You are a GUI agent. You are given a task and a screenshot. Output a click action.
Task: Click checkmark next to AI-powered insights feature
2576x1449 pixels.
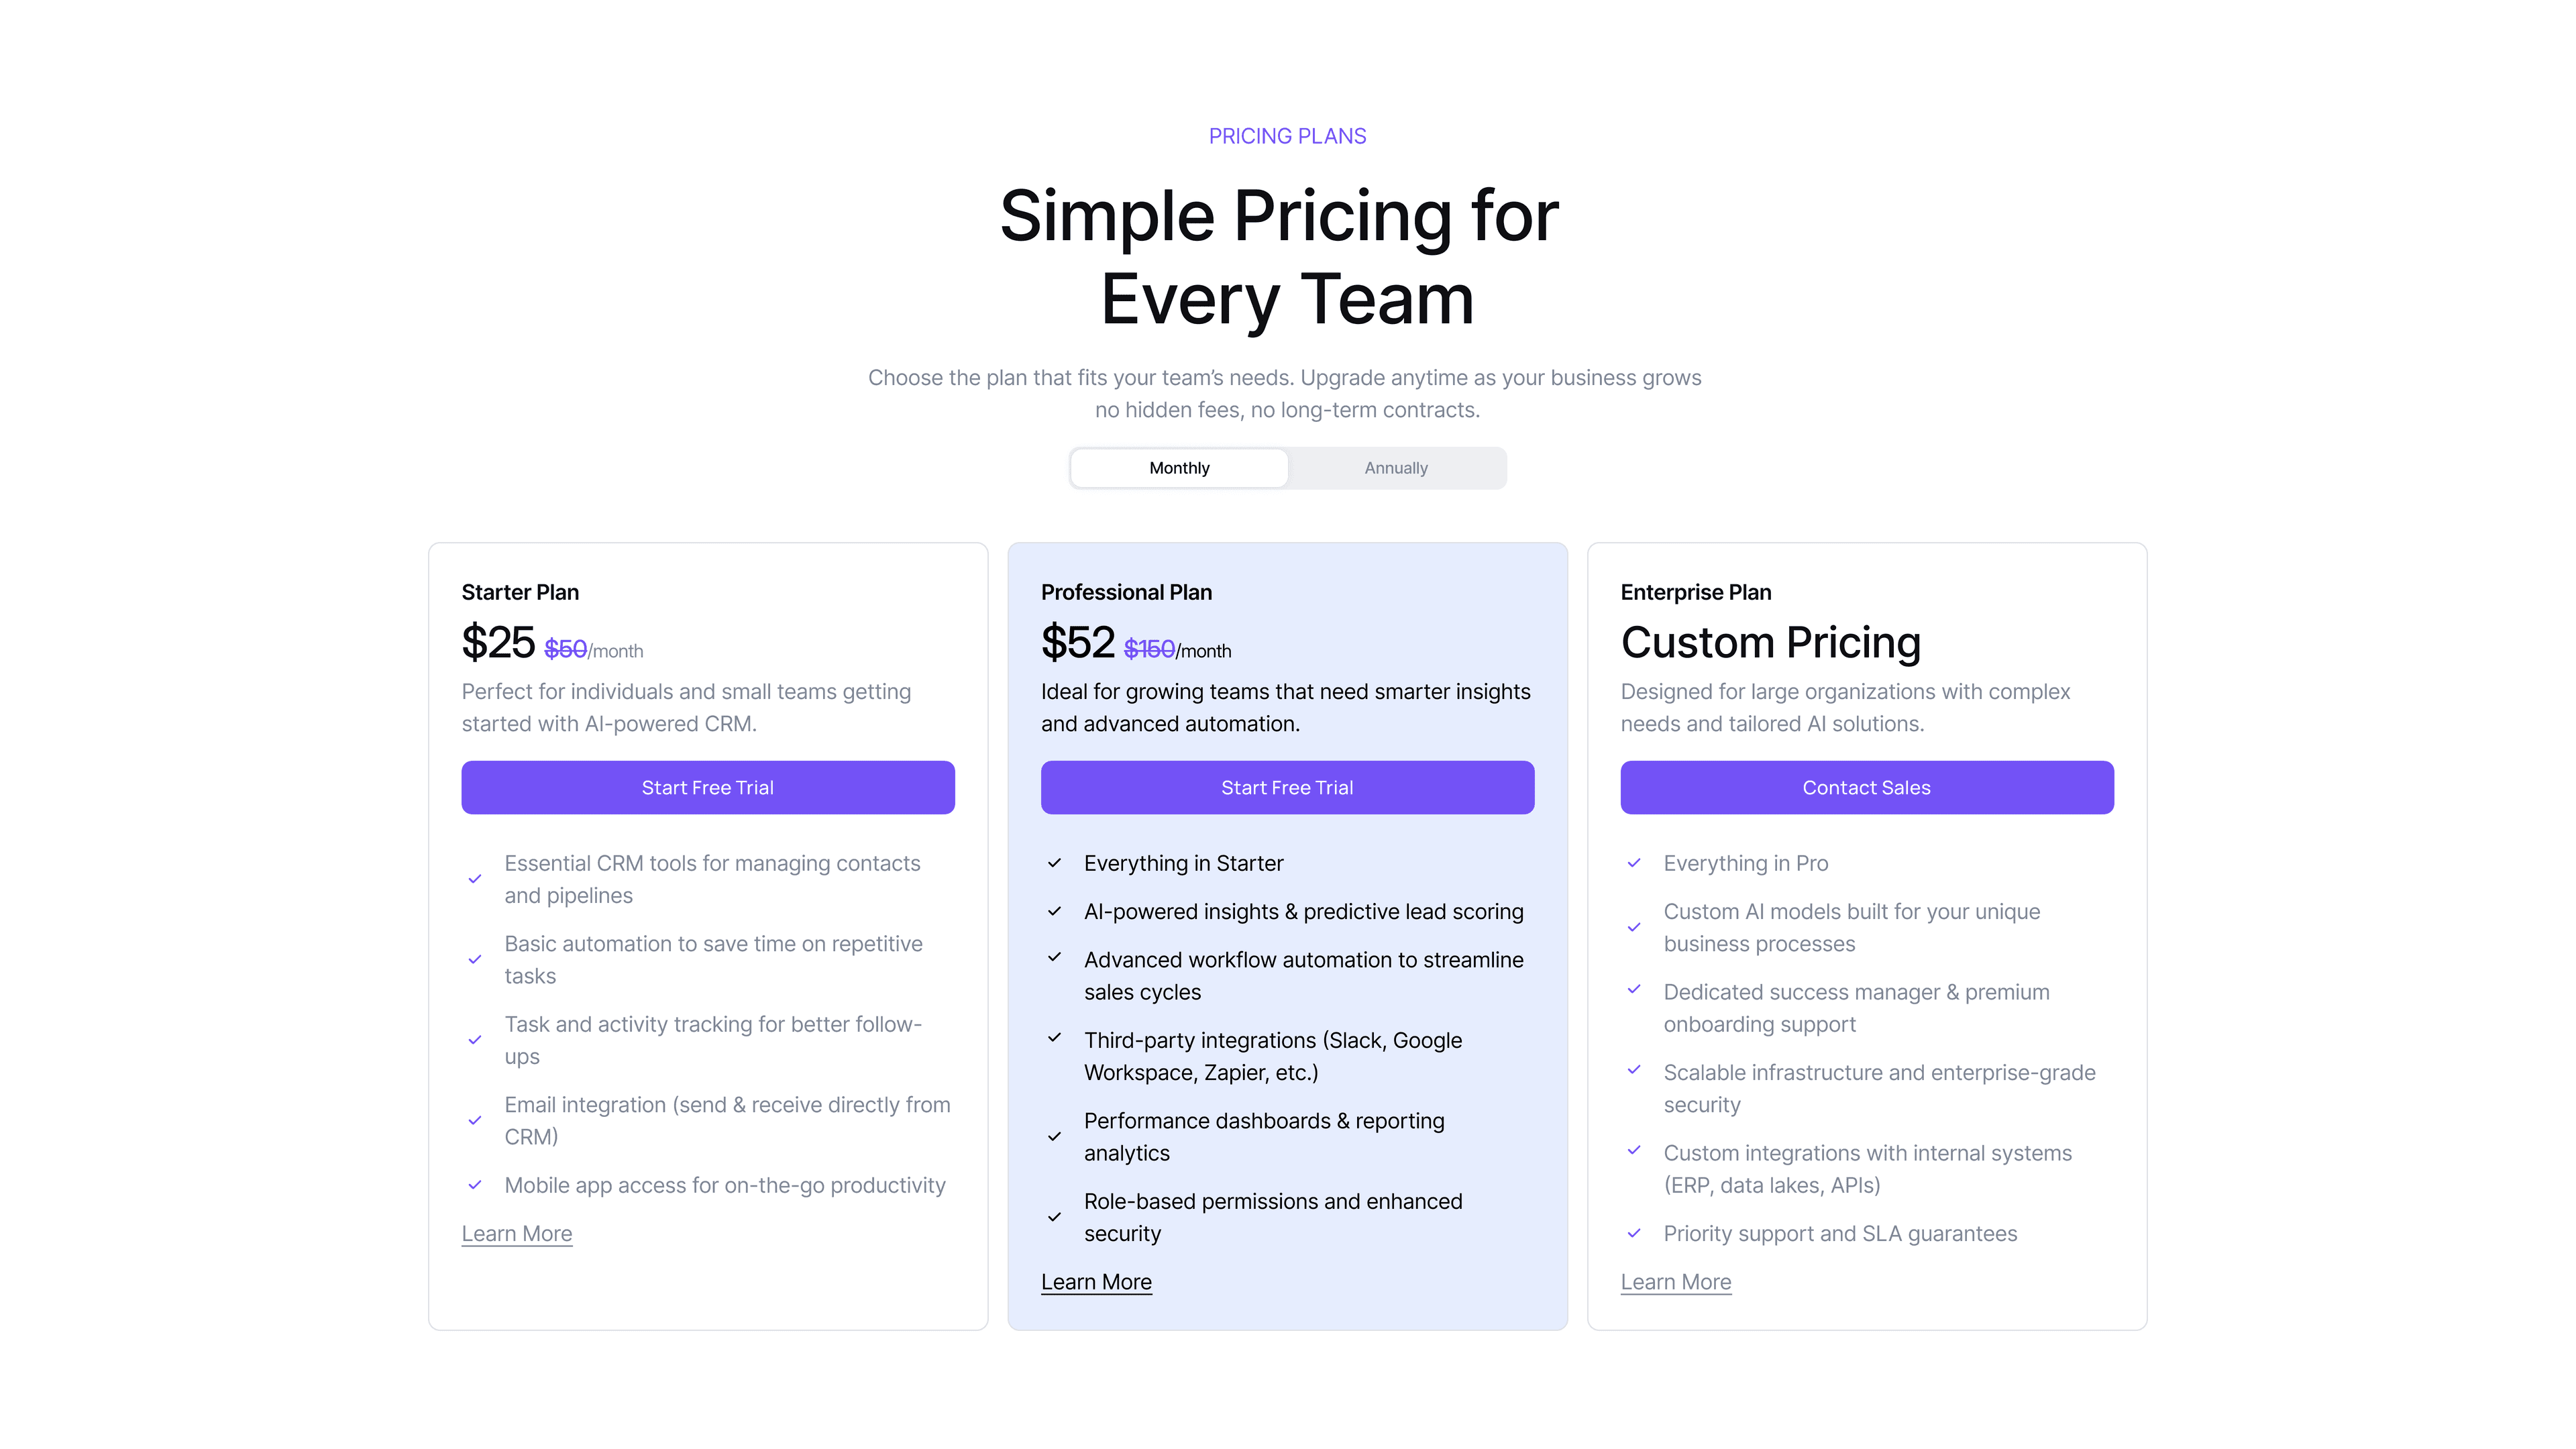pos(1054,911)
